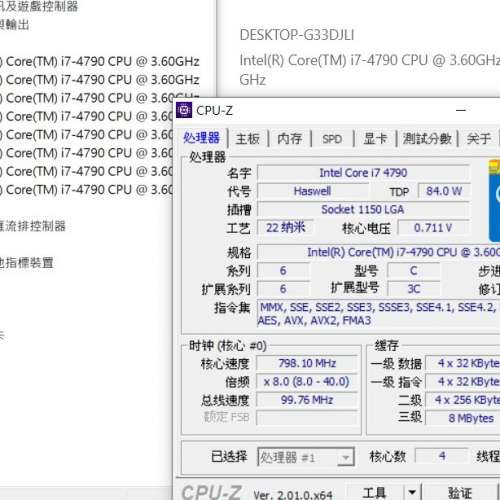Image resolution: width=500 pixels, height=500 pixels.
Task: Click the 一级 指令 cache value
Action: point(463,382)
